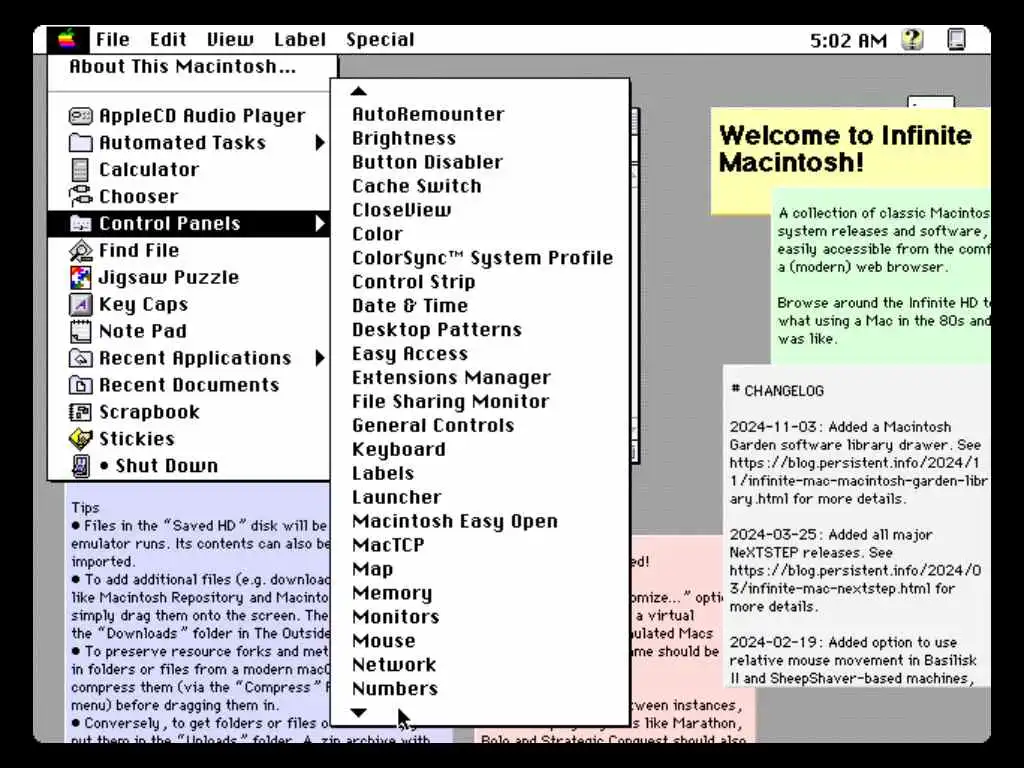This screenshot has height=768, width=1024.
Task: Choose About This Macintosh…
Action: click(x=183, y=67)
